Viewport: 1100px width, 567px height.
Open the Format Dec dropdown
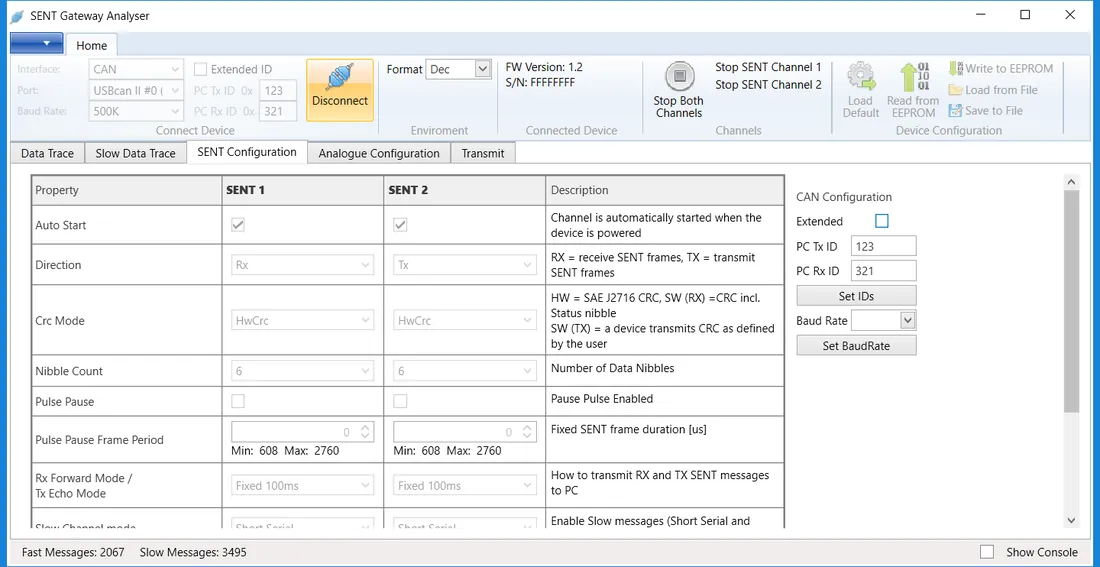coord(457,69)
